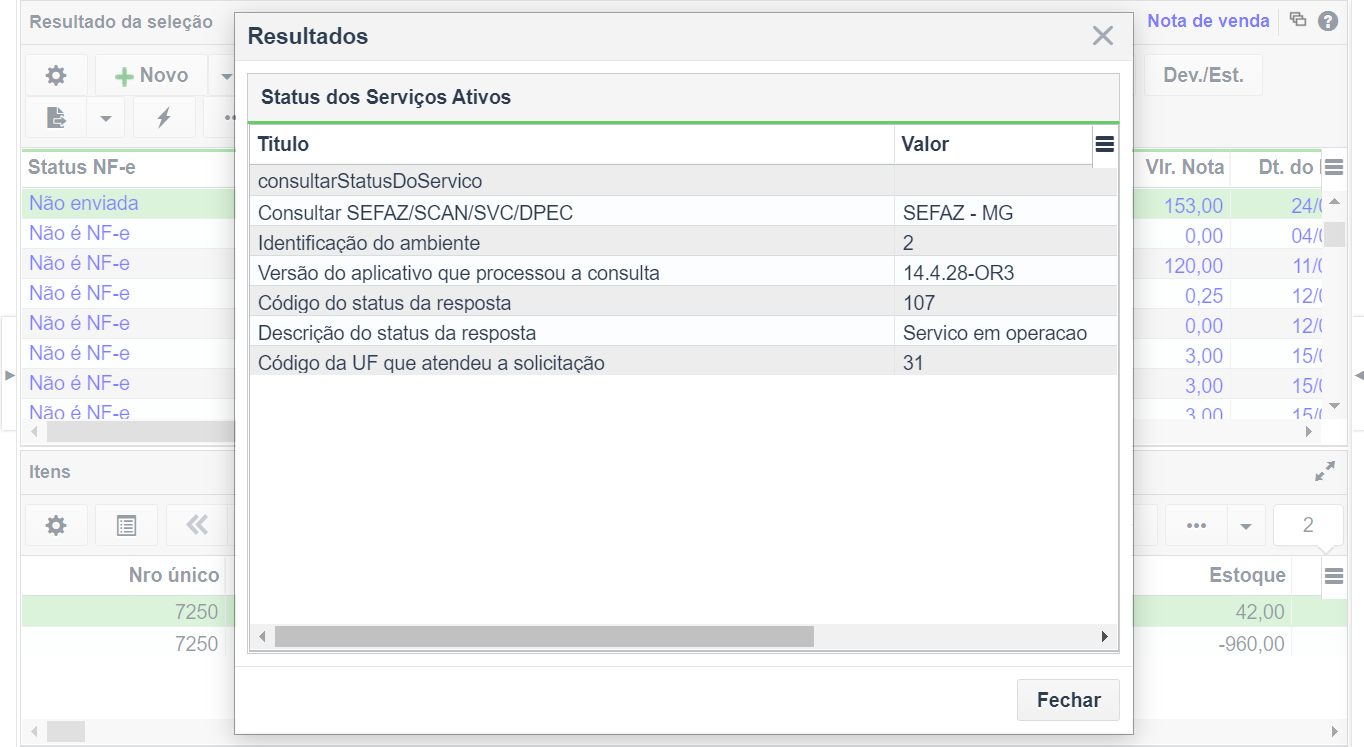This screenshot has height=747, width=1364.
Task: Click the document export icon
Action: (57, 118)
